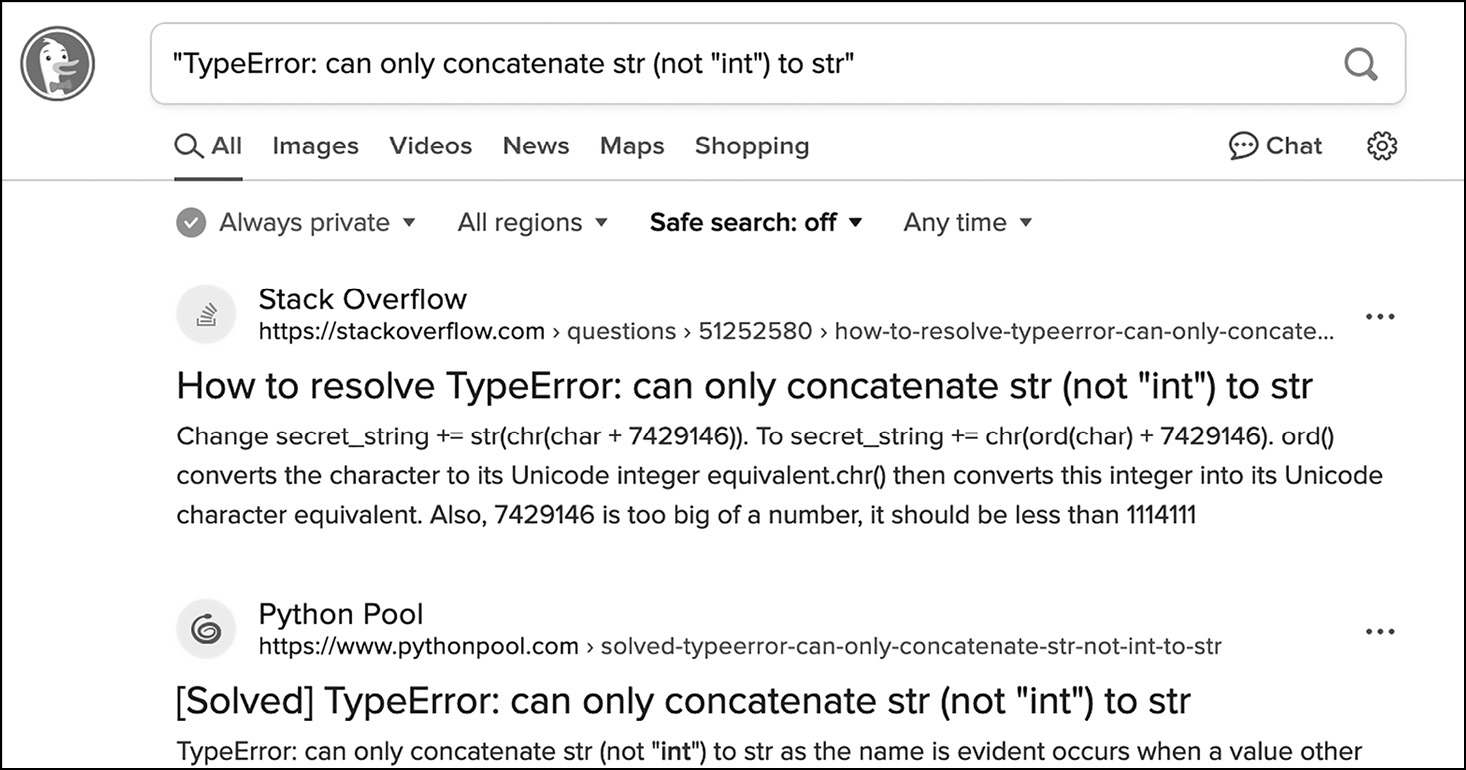Viewport: 1466px width, 770px height.
Task: Open "How to resolve TypeError" result title
Action: pyautogui.click(x=744, y=386)
